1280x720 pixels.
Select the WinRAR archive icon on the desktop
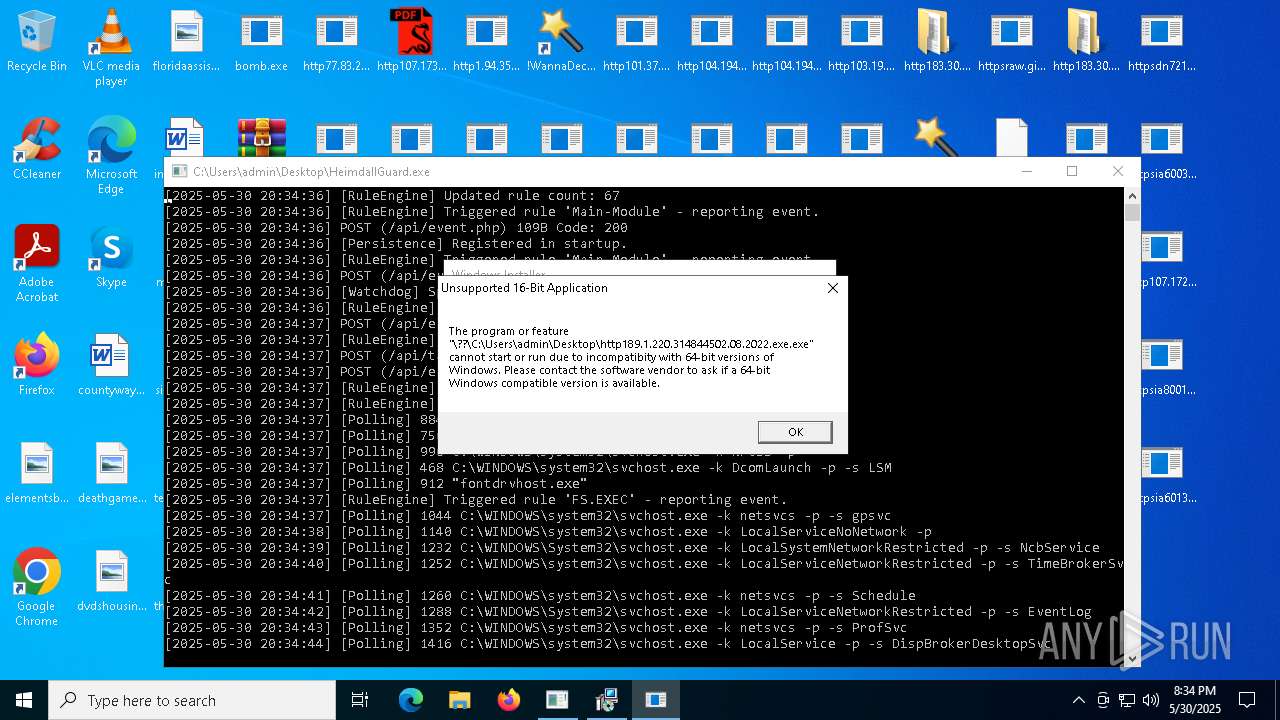pos(261,137)
